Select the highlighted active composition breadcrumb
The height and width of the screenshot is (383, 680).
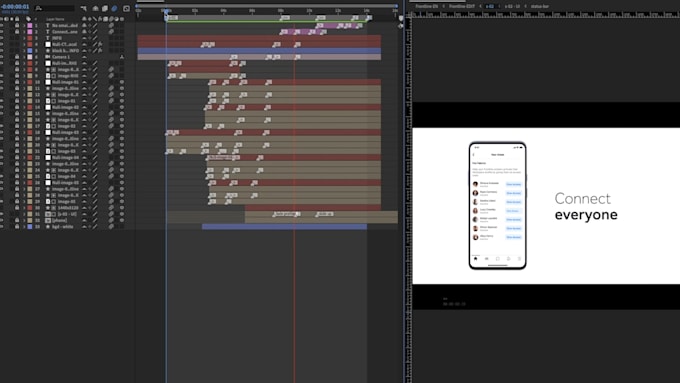[490, 7]
